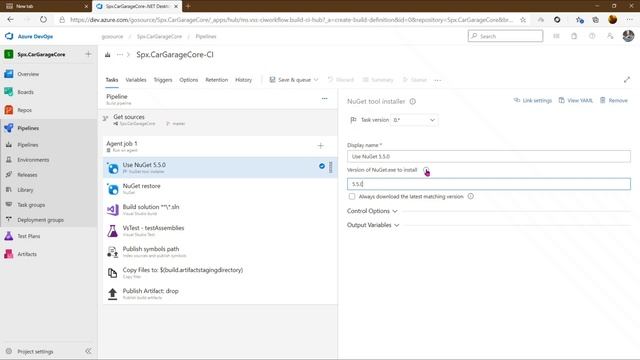This screenshot has height=360, width=640.
Task: Open Environments in the sidebar
Action: (x=33, y=160)
